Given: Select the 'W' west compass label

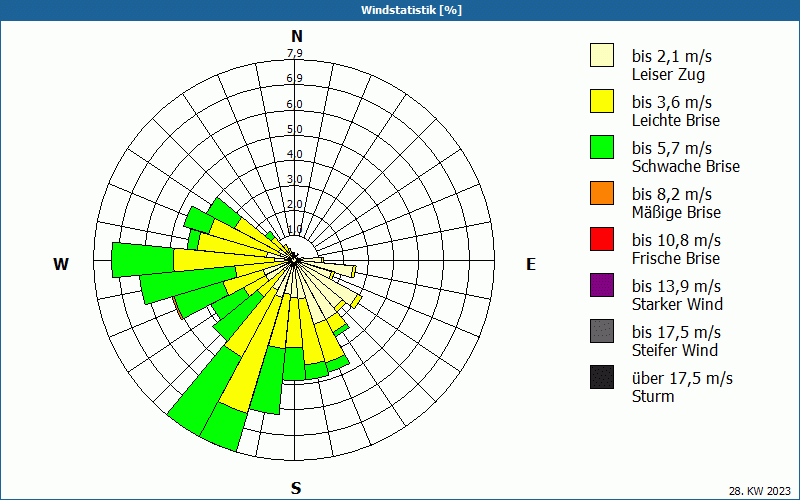Looking at the screenshot, I should point(61,264).
